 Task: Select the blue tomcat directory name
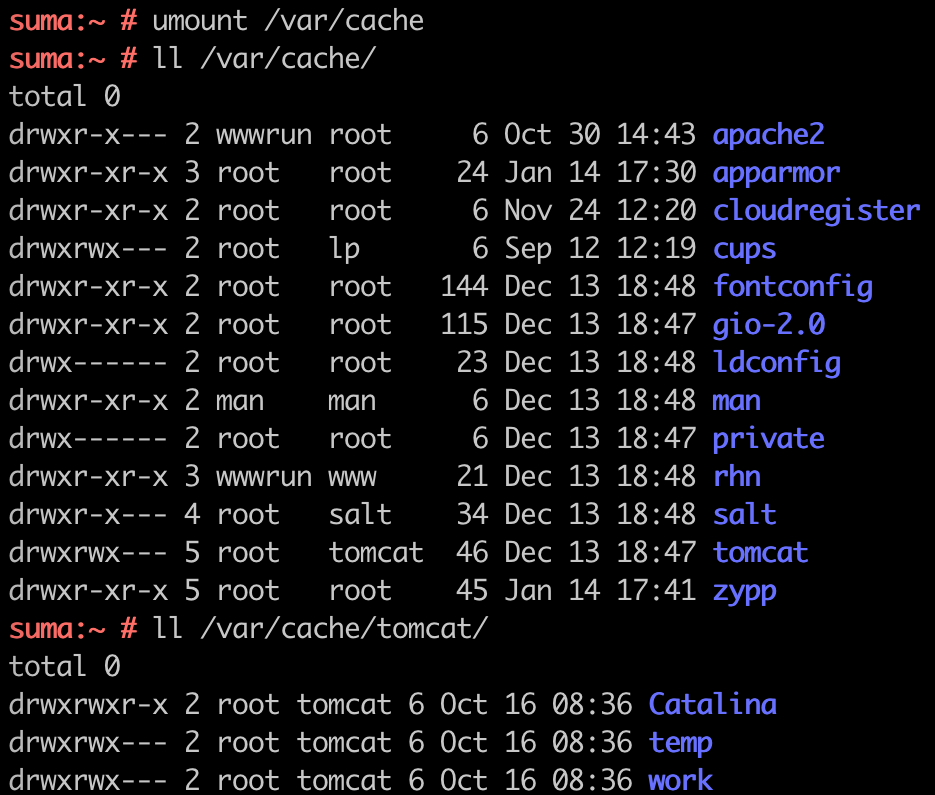tap(760, 552)
